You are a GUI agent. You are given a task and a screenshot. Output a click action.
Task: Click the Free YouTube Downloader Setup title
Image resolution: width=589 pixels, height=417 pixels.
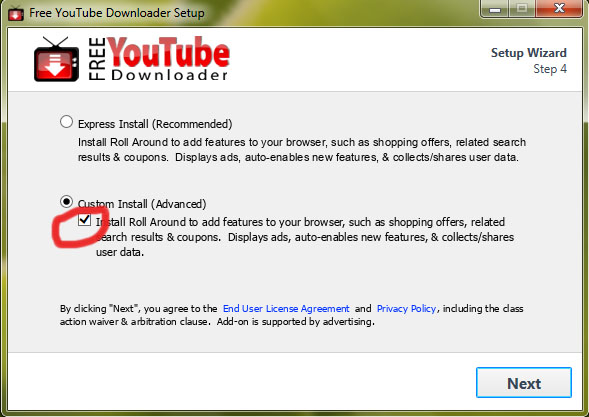[117, 13]
